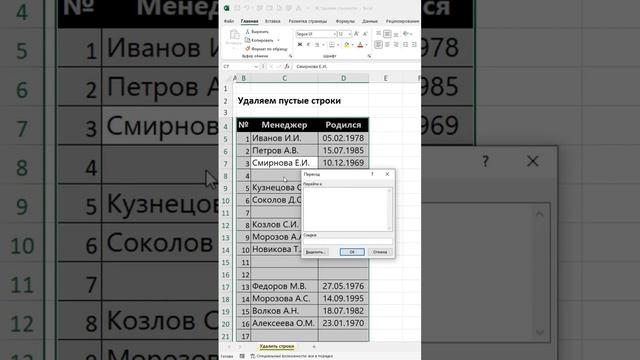Select the Format Painter brush
This screenshot has height=360, width=640.
click(x=247, y=49)
